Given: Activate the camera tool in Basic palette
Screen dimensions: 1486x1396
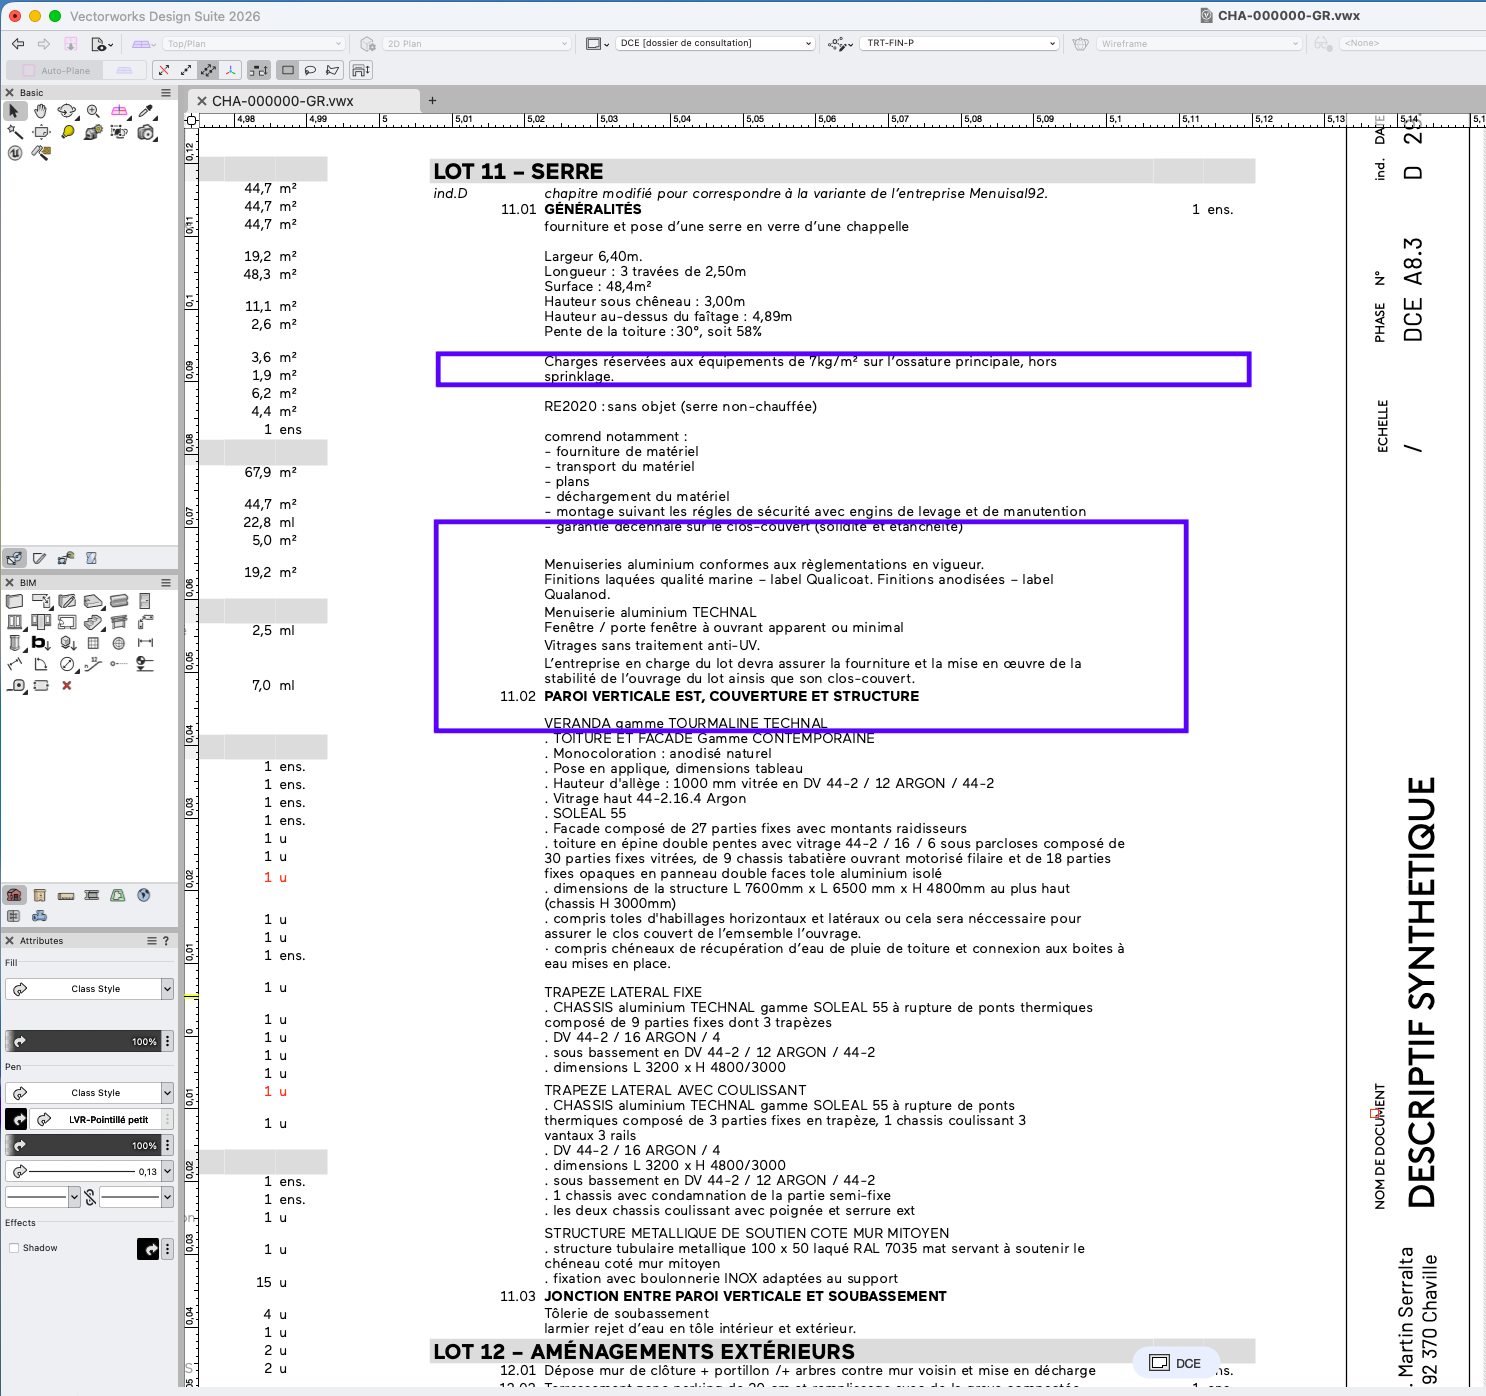Looking at the screenshot, I should [x=146, y=132].
